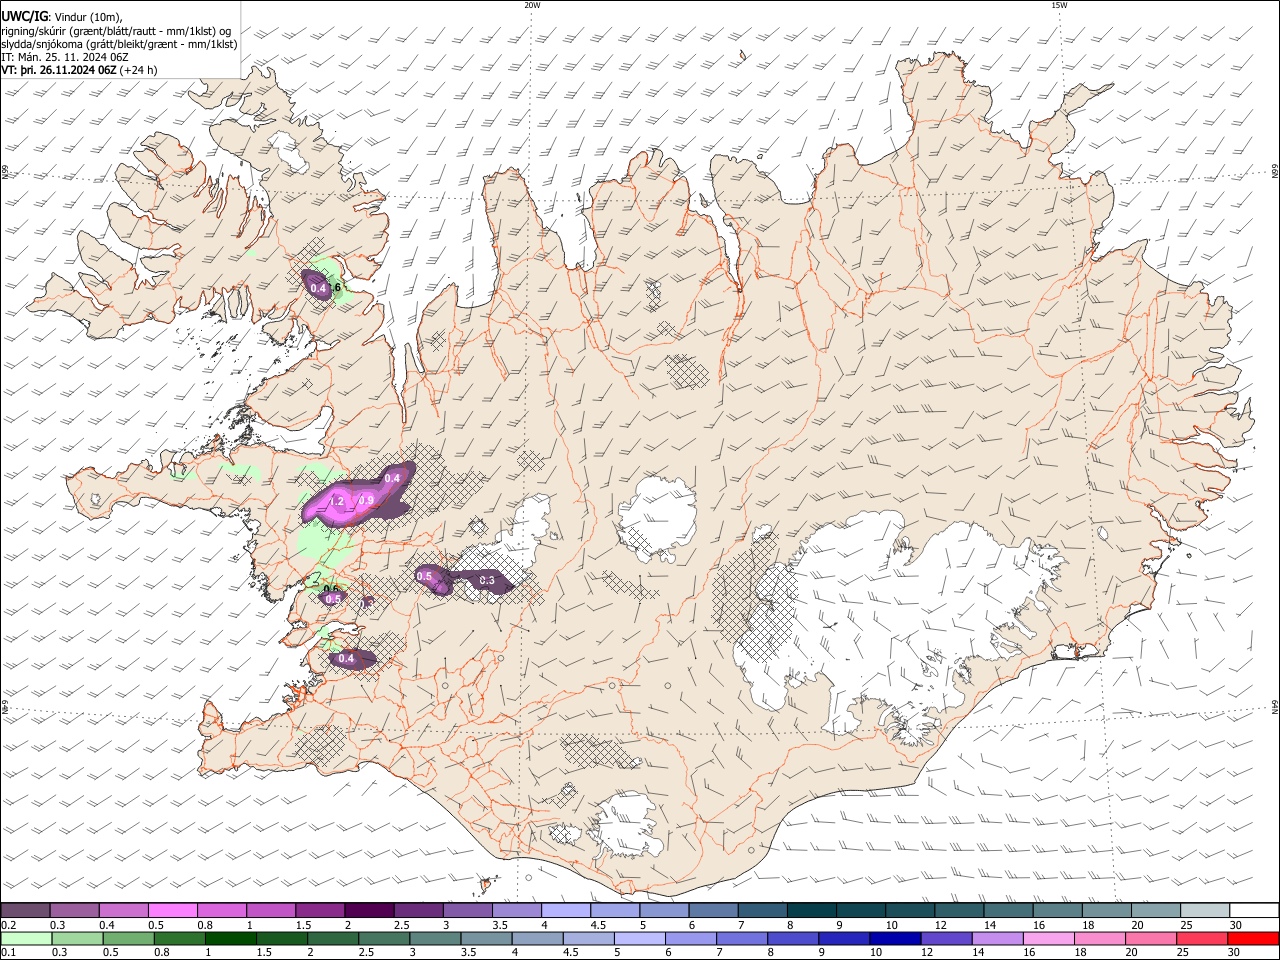
Task: Click the 8 dark teal swatch in upper legend row
Action: coord(811,910)
